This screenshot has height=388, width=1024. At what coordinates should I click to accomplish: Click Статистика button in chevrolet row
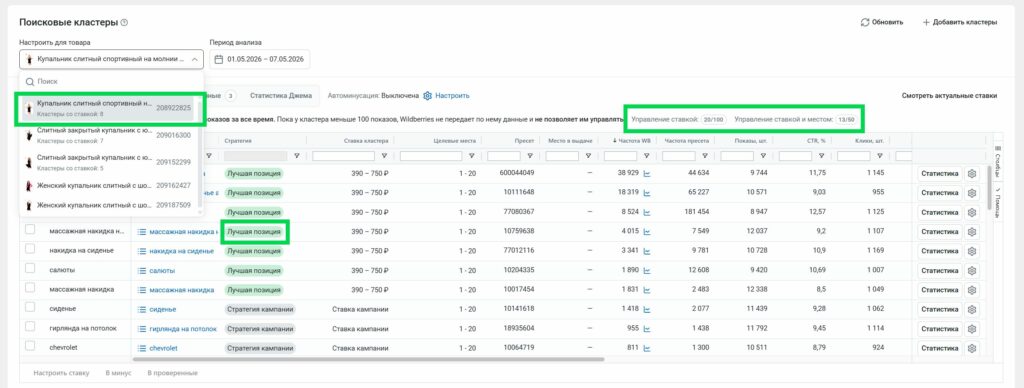click(939, 348)
